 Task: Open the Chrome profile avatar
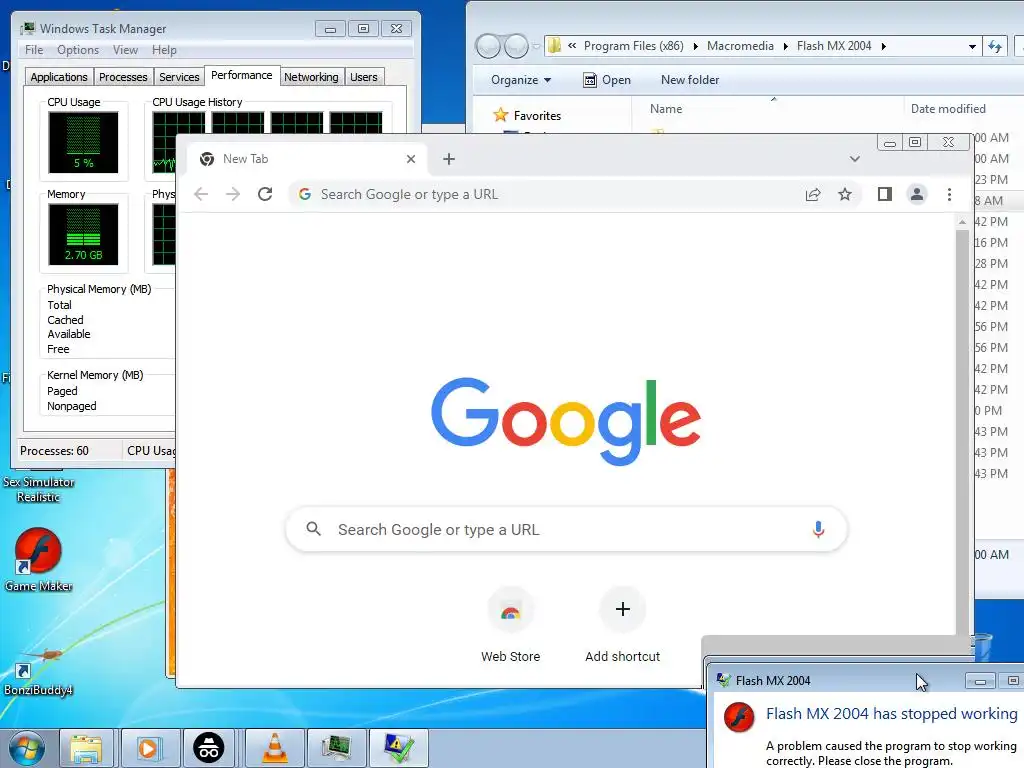coord(917,194)
